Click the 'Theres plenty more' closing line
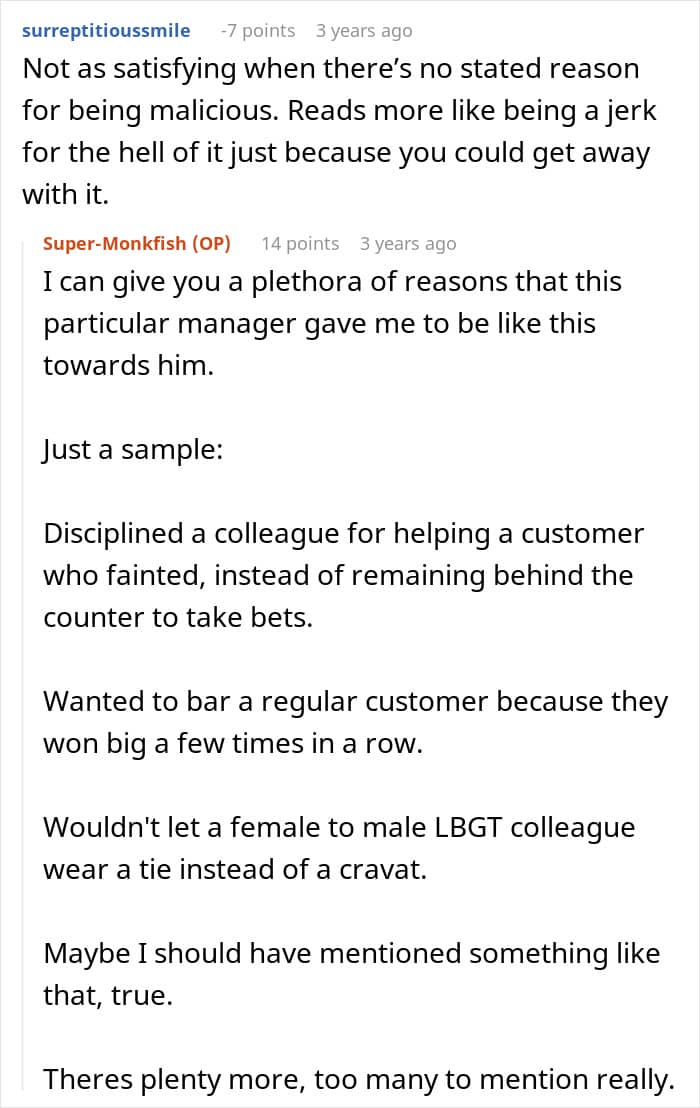 pos(359,1080)
